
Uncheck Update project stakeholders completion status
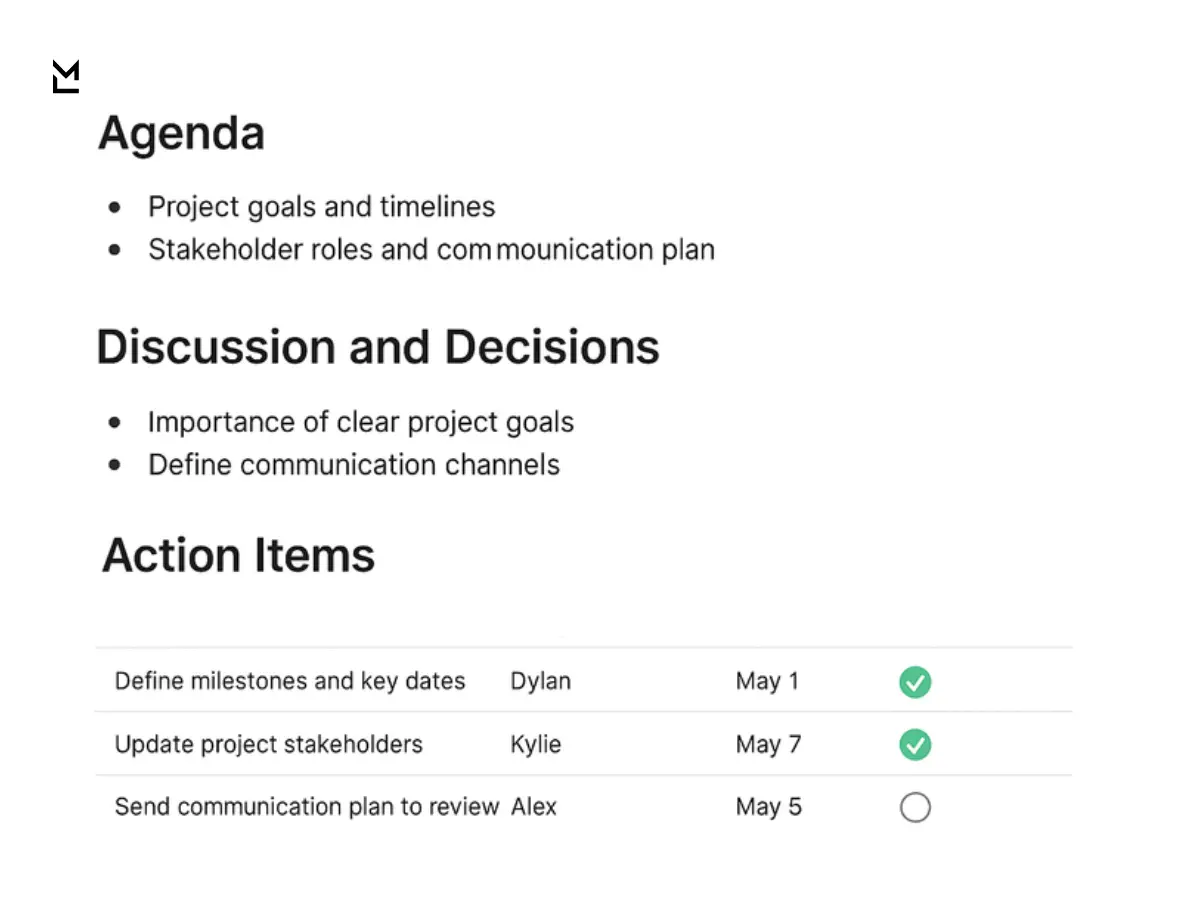click(x=915, y=744)
